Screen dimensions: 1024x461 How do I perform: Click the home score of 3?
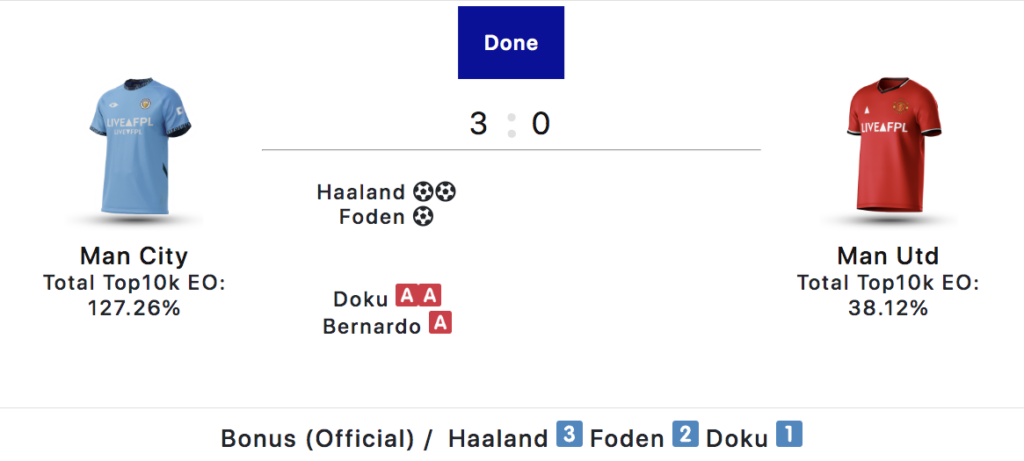coord(479,124)
